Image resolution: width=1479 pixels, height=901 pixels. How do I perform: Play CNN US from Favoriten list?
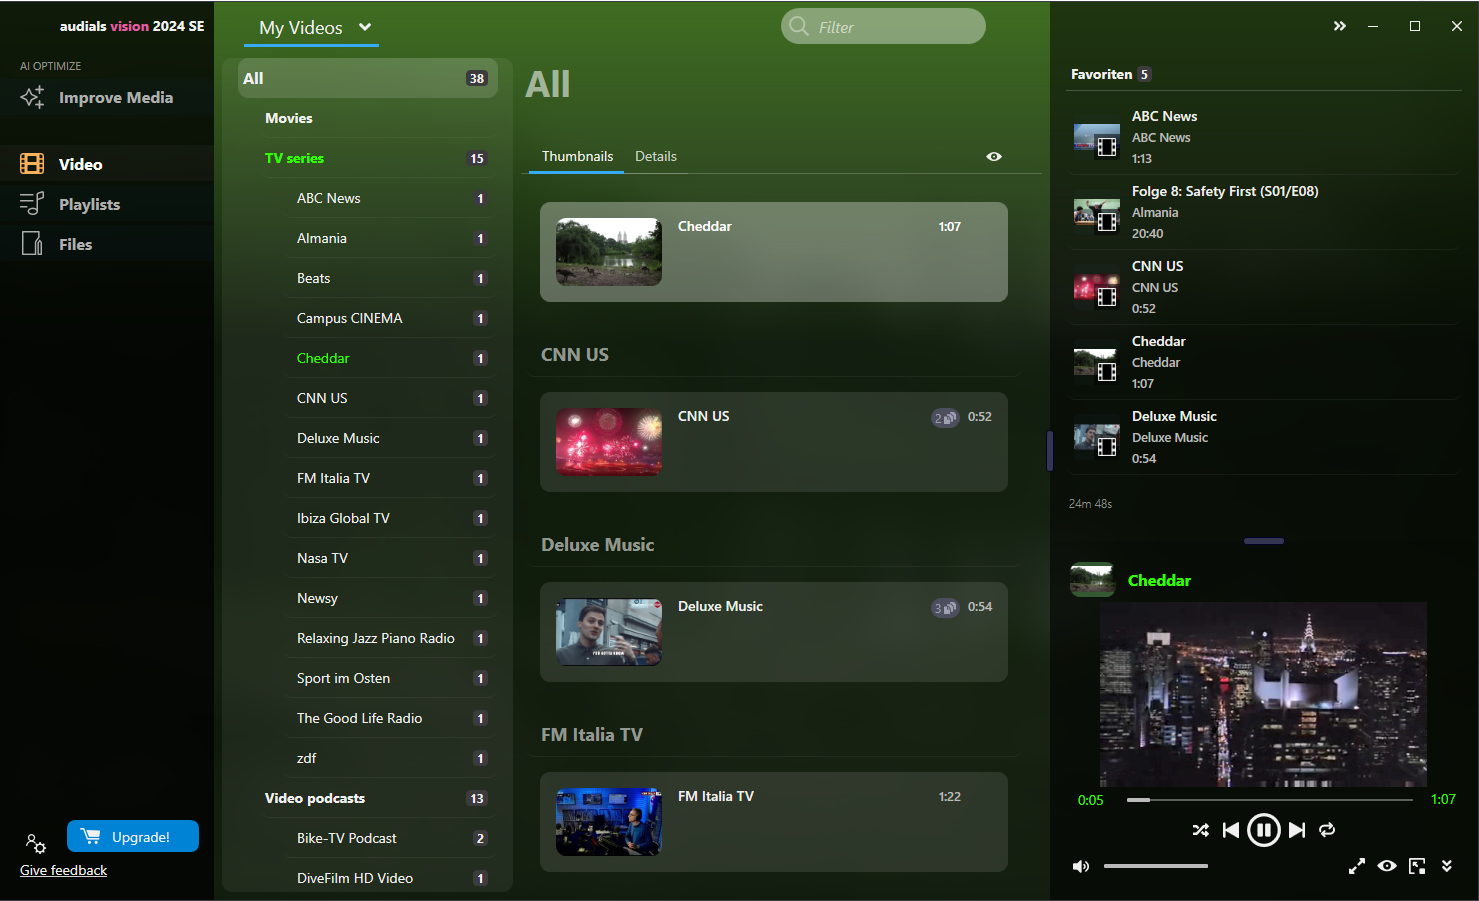tap(1264, 287)
